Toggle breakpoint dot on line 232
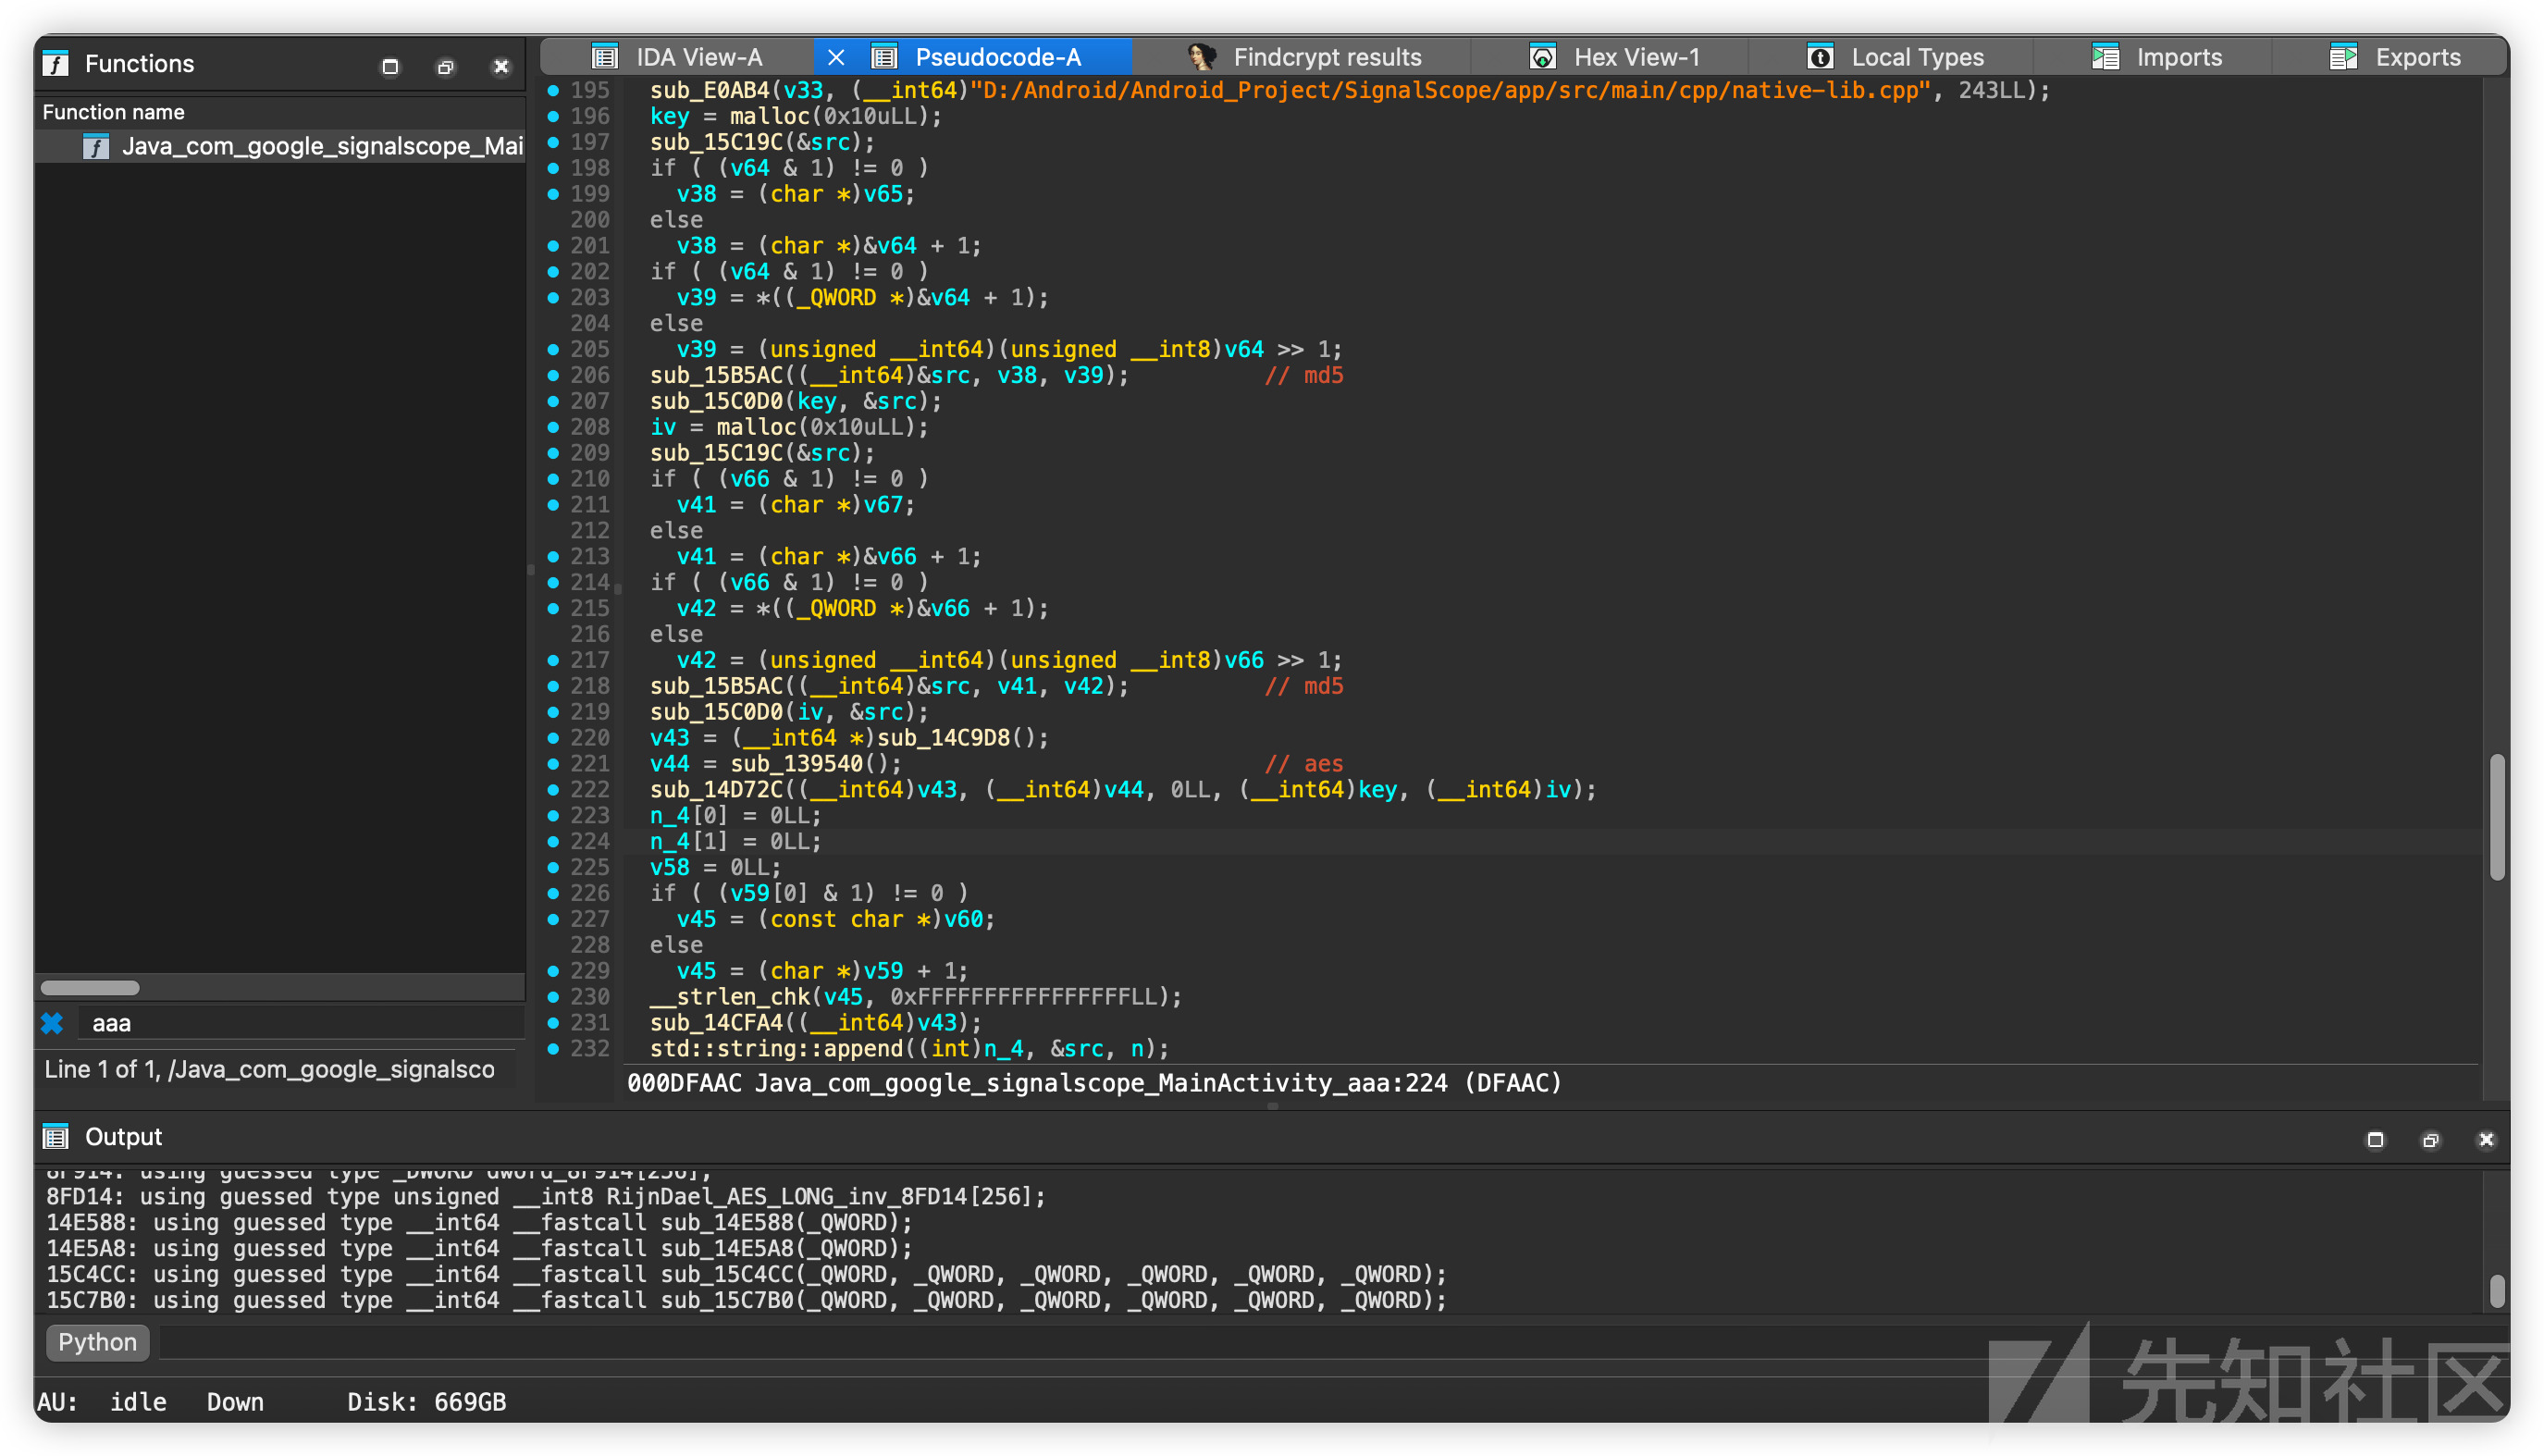The height and width of the screenshot is (1456, 2544). (553, 1049)
